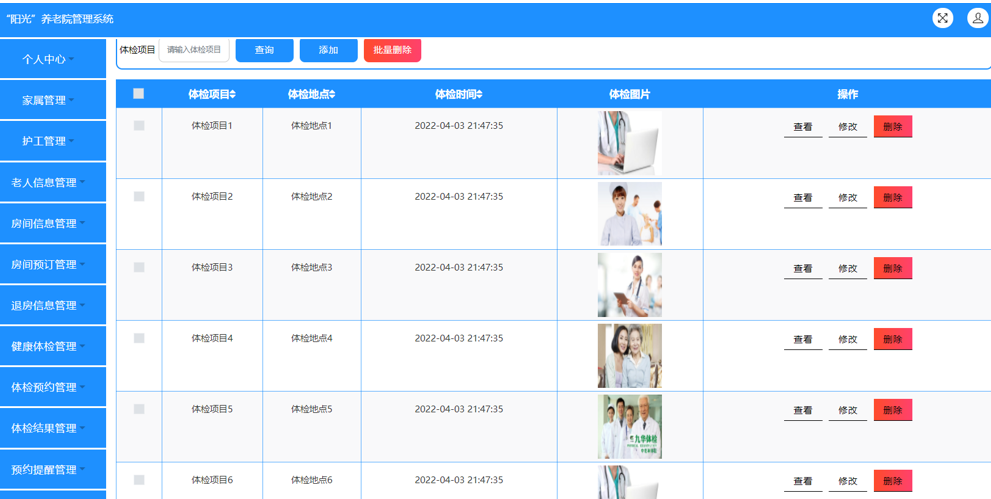View details of 体检项目5 with 查看
Viewport: 991px width, 499px height.
[803, 410]
